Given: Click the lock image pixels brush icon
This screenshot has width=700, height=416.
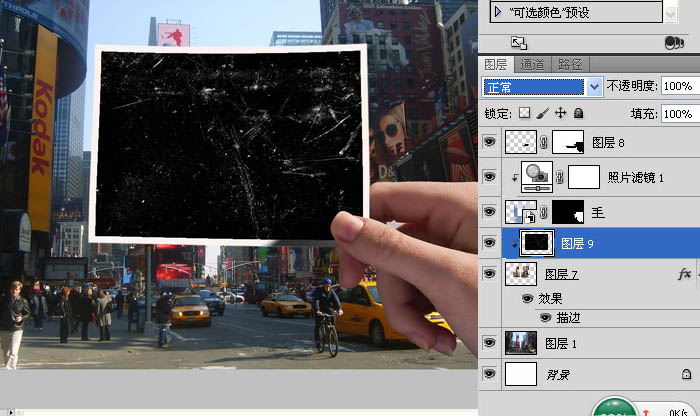Looking at the screenshot, I should tap(543, 113).
